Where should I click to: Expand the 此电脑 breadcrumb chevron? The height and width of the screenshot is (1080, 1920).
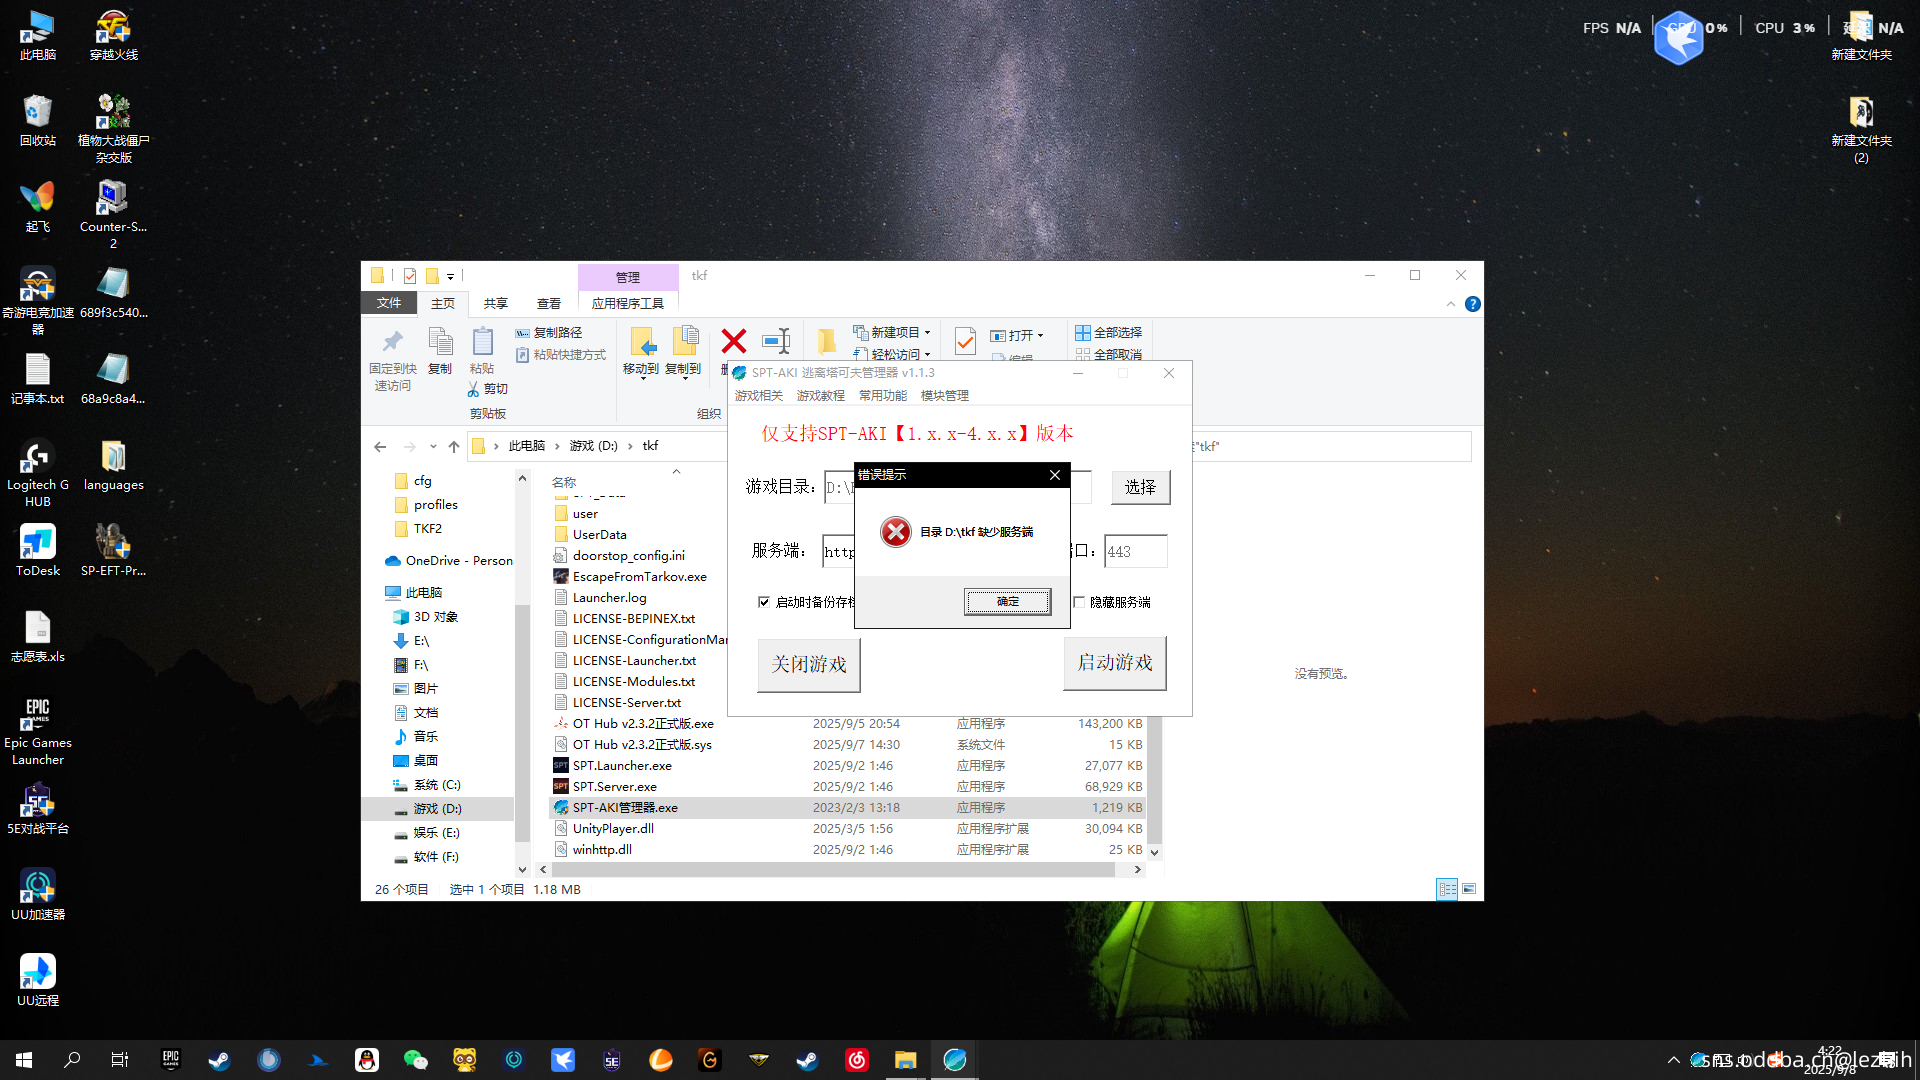(x=558, y=447)
